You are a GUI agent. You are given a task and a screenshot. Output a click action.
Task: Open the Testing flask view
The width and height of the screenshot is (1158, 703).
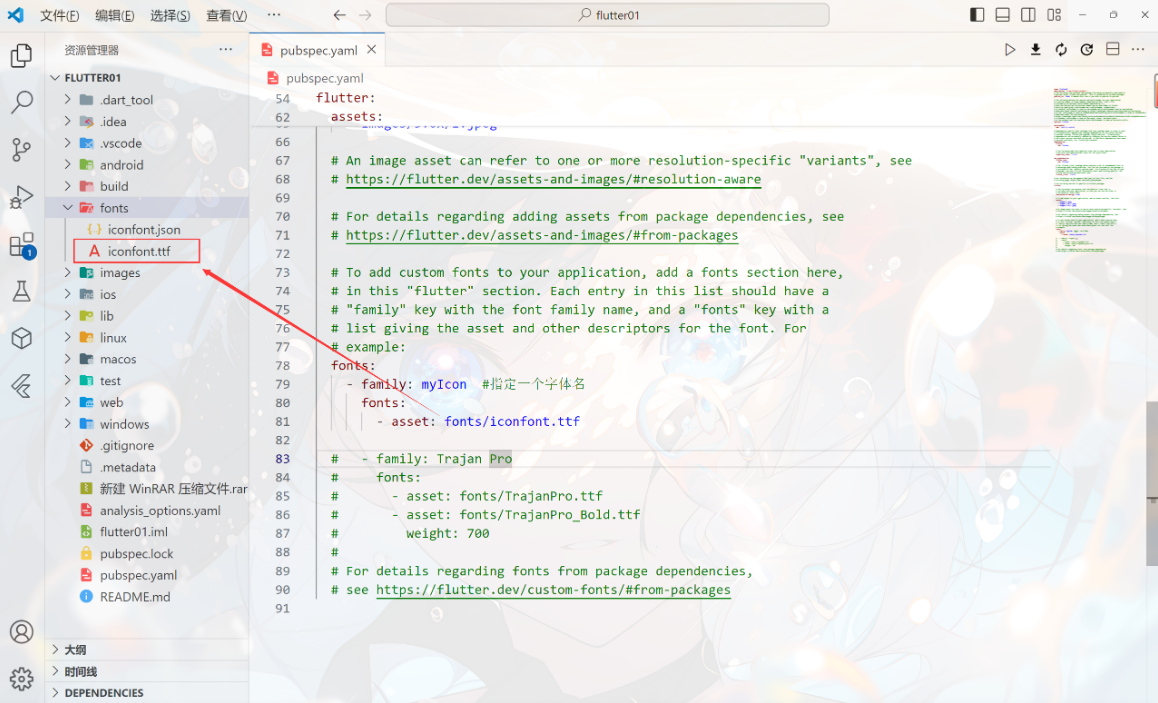(x=21, y=291)
